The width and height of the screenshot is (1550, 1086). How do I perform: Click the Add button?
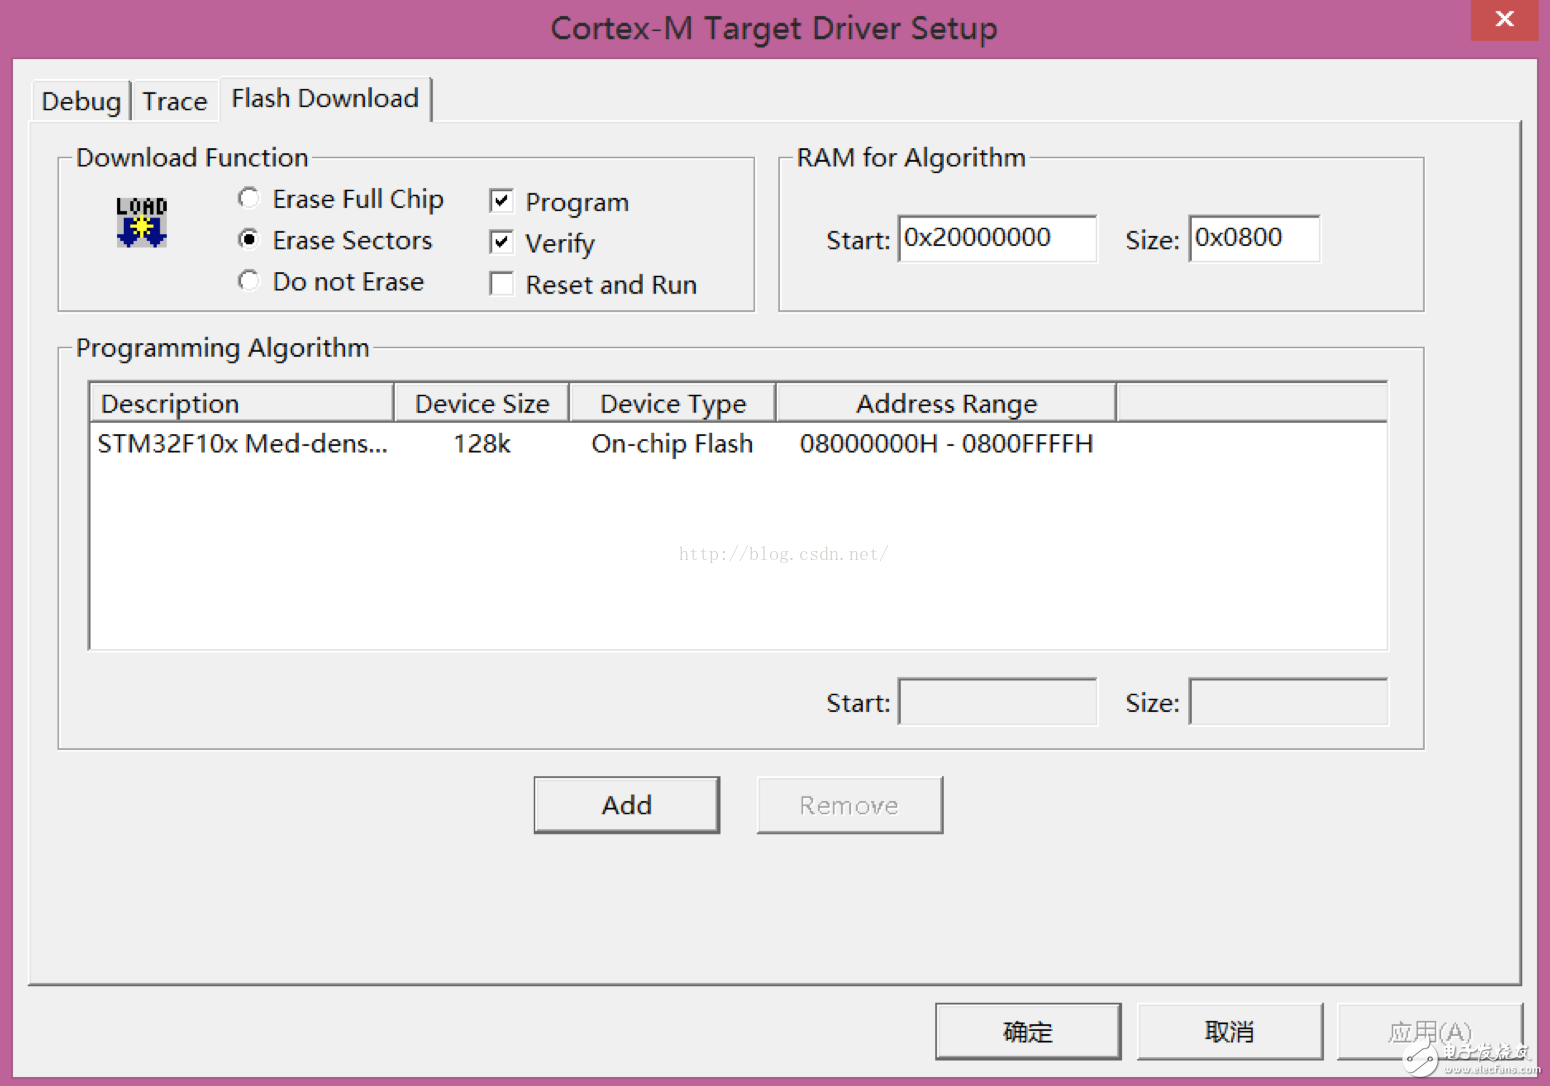tap(626, 804)
